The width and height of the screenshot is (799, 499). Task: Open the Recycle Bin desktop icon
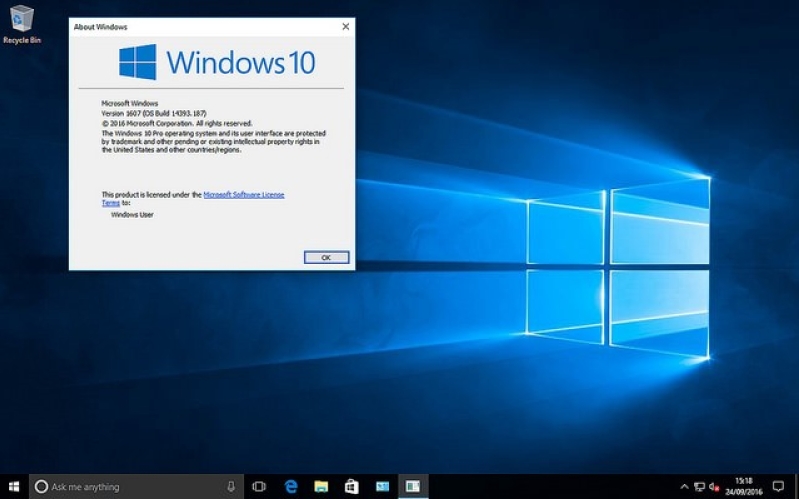(21, 24)
